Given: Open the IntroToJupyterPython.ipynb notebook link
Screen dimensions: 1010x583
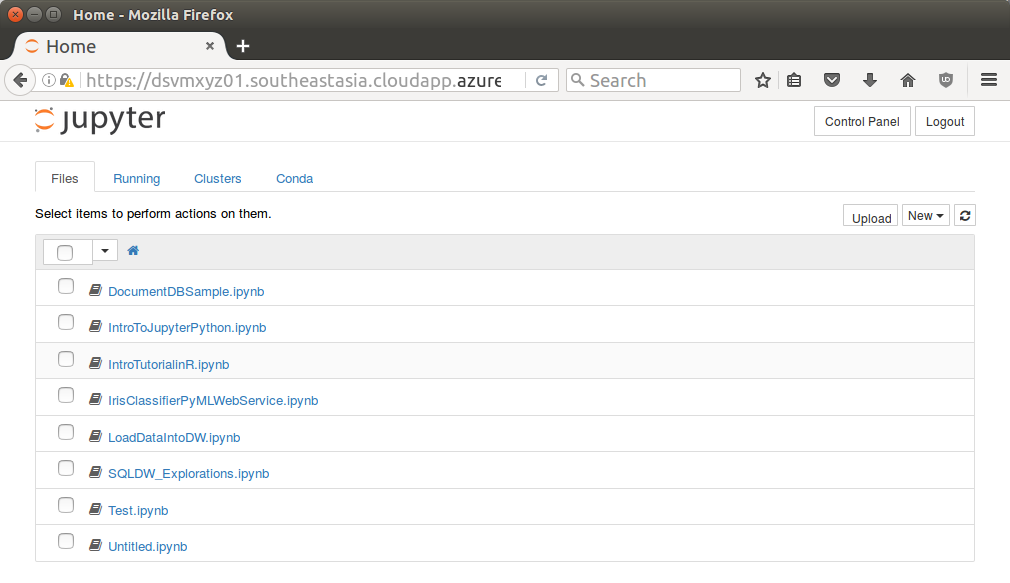Looking at the screenshot, I should coord(187,328).
